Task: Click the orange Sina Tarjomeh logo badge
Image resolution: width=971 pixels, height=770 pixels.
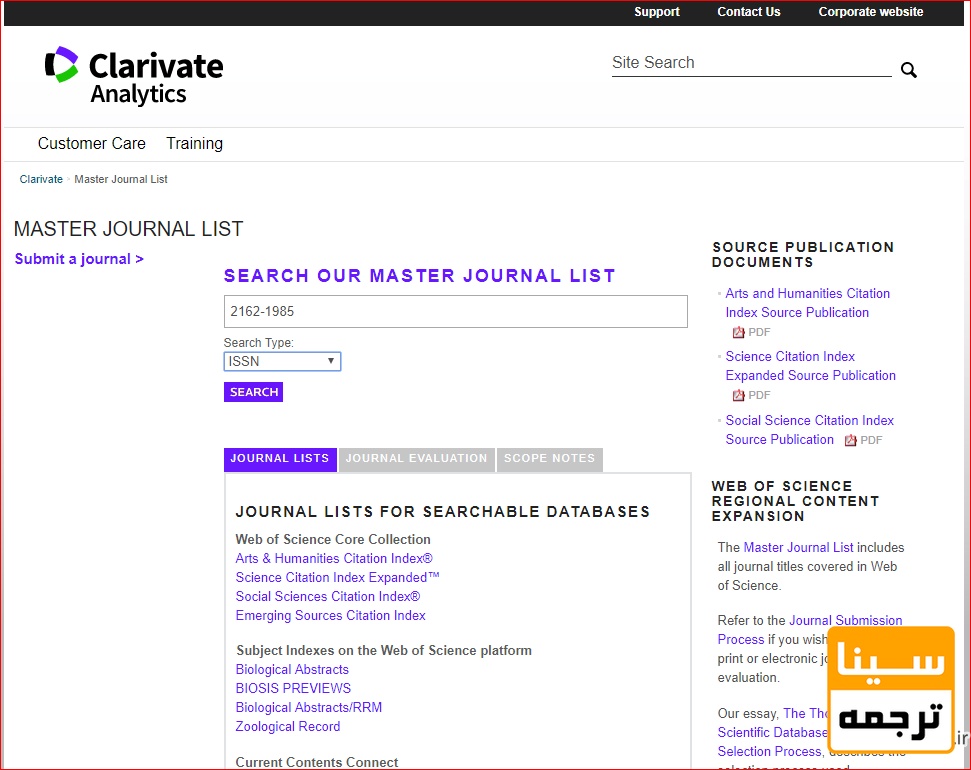Action: click(x=890, y=690)
